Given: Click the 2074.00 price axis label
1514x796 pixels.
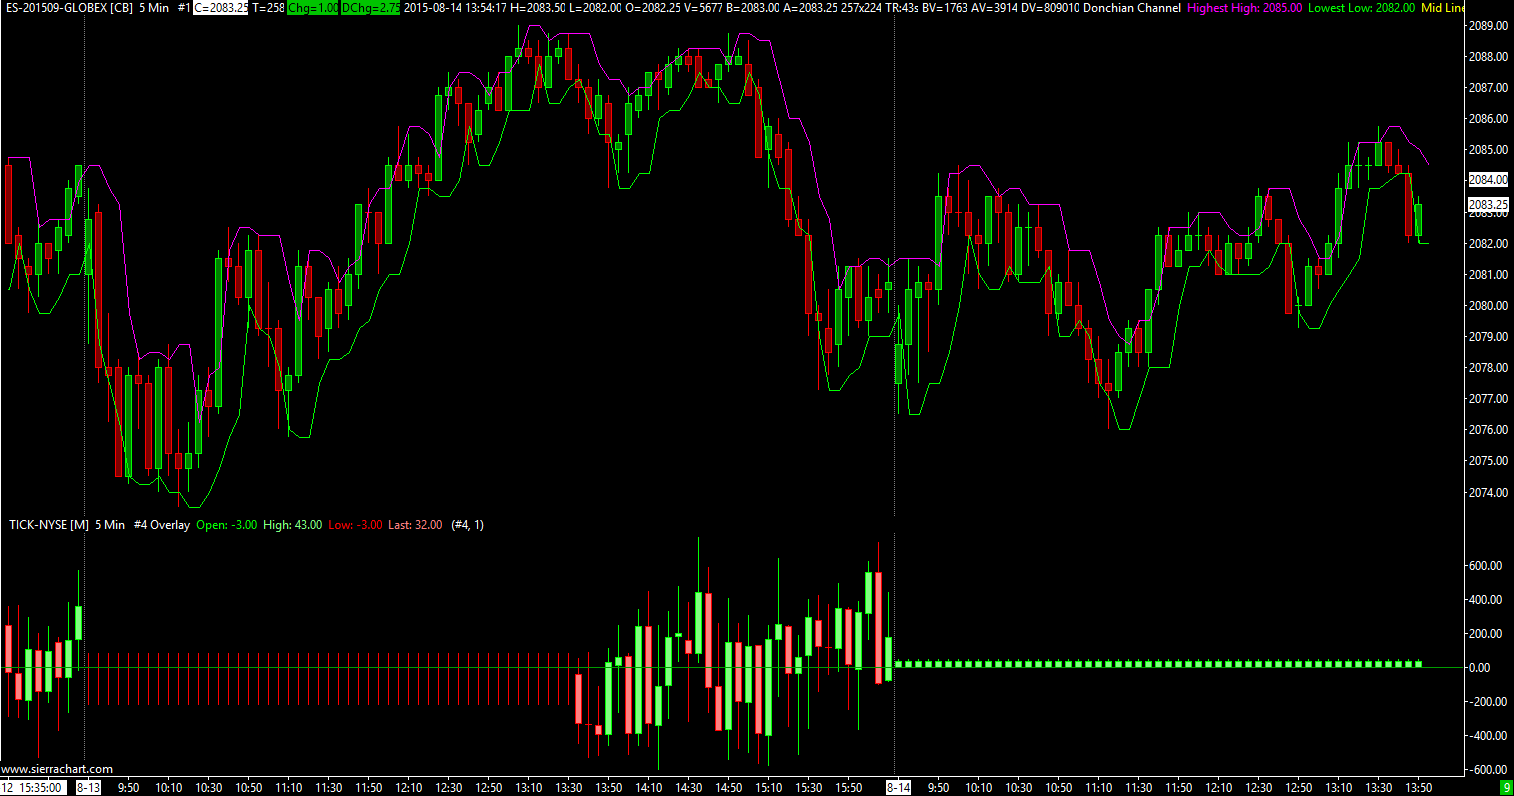Looking at the screenshot, I should click(1488, 493).
